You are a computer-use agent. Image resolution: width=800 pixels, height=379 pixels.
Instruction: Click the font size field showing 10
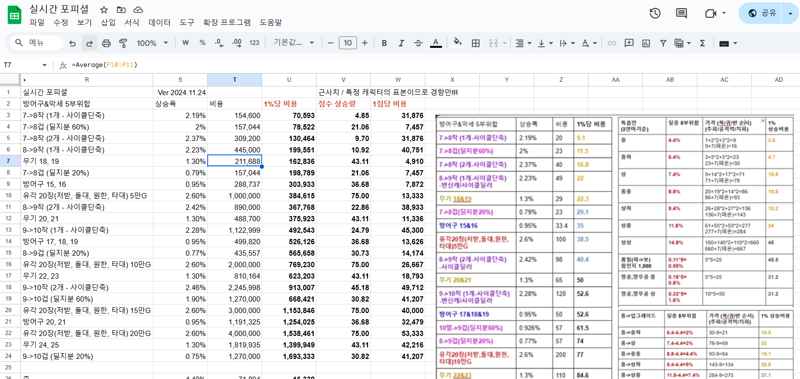tap(348, 43)
